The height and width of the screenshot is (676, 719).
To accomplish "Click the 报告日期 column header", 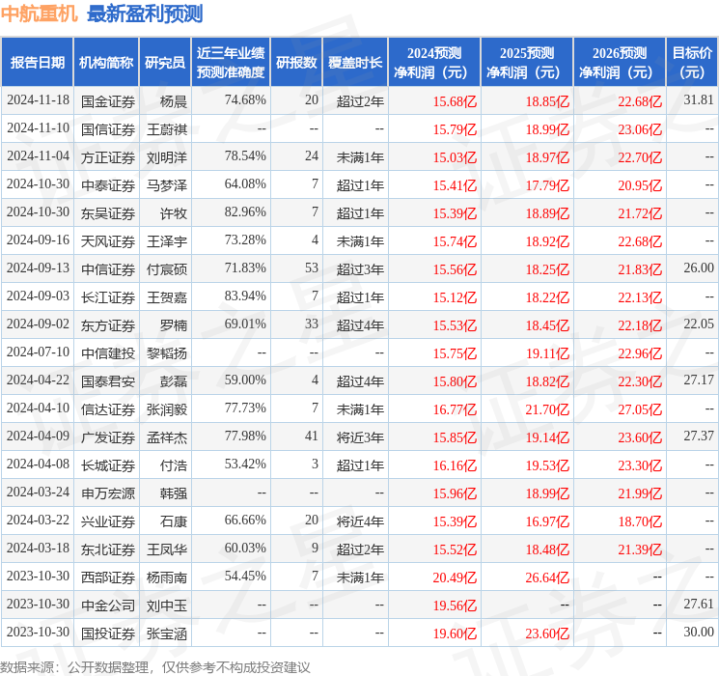I will point(37,62).
